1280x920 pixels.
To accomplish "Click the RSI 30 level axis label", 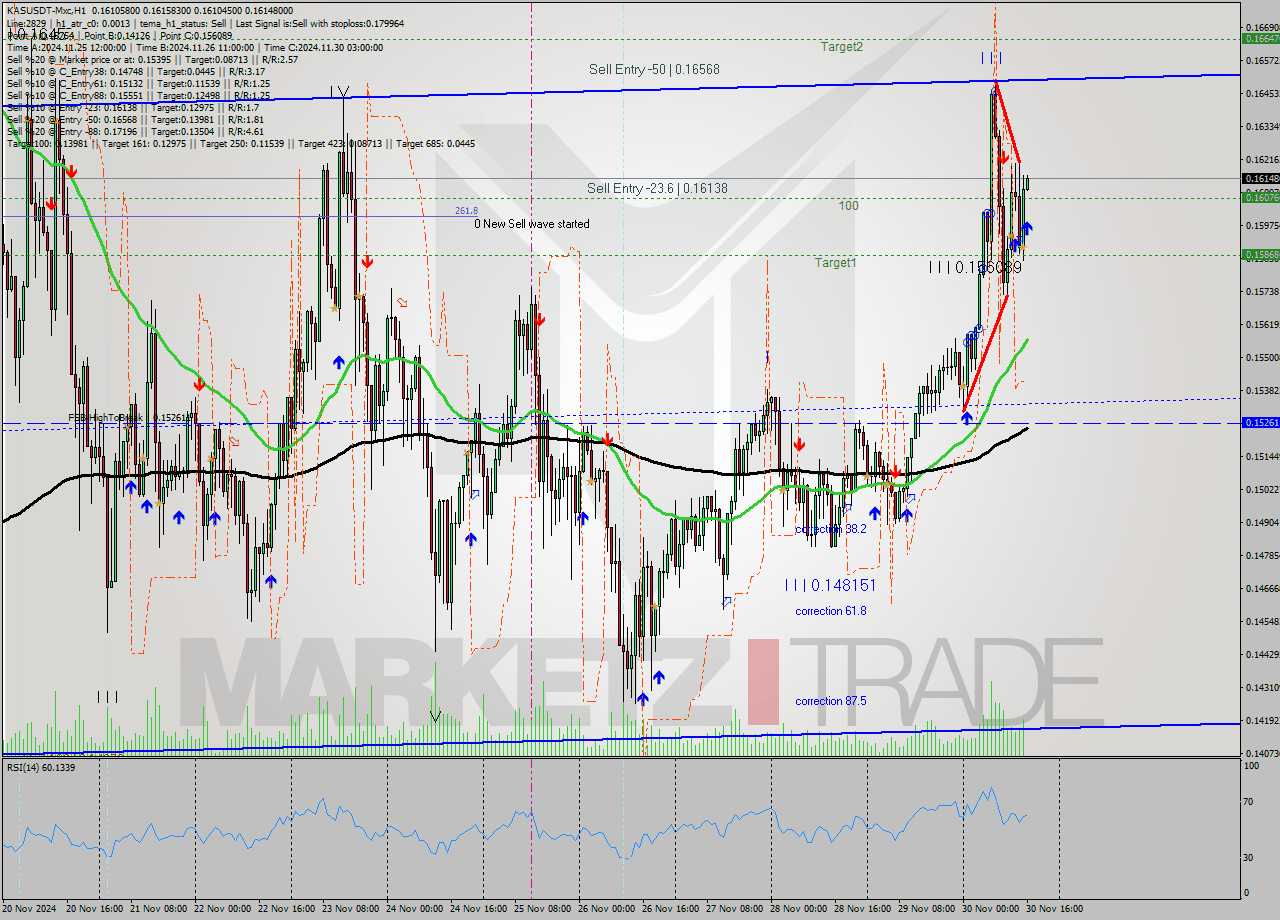I will pos(1249,857).
